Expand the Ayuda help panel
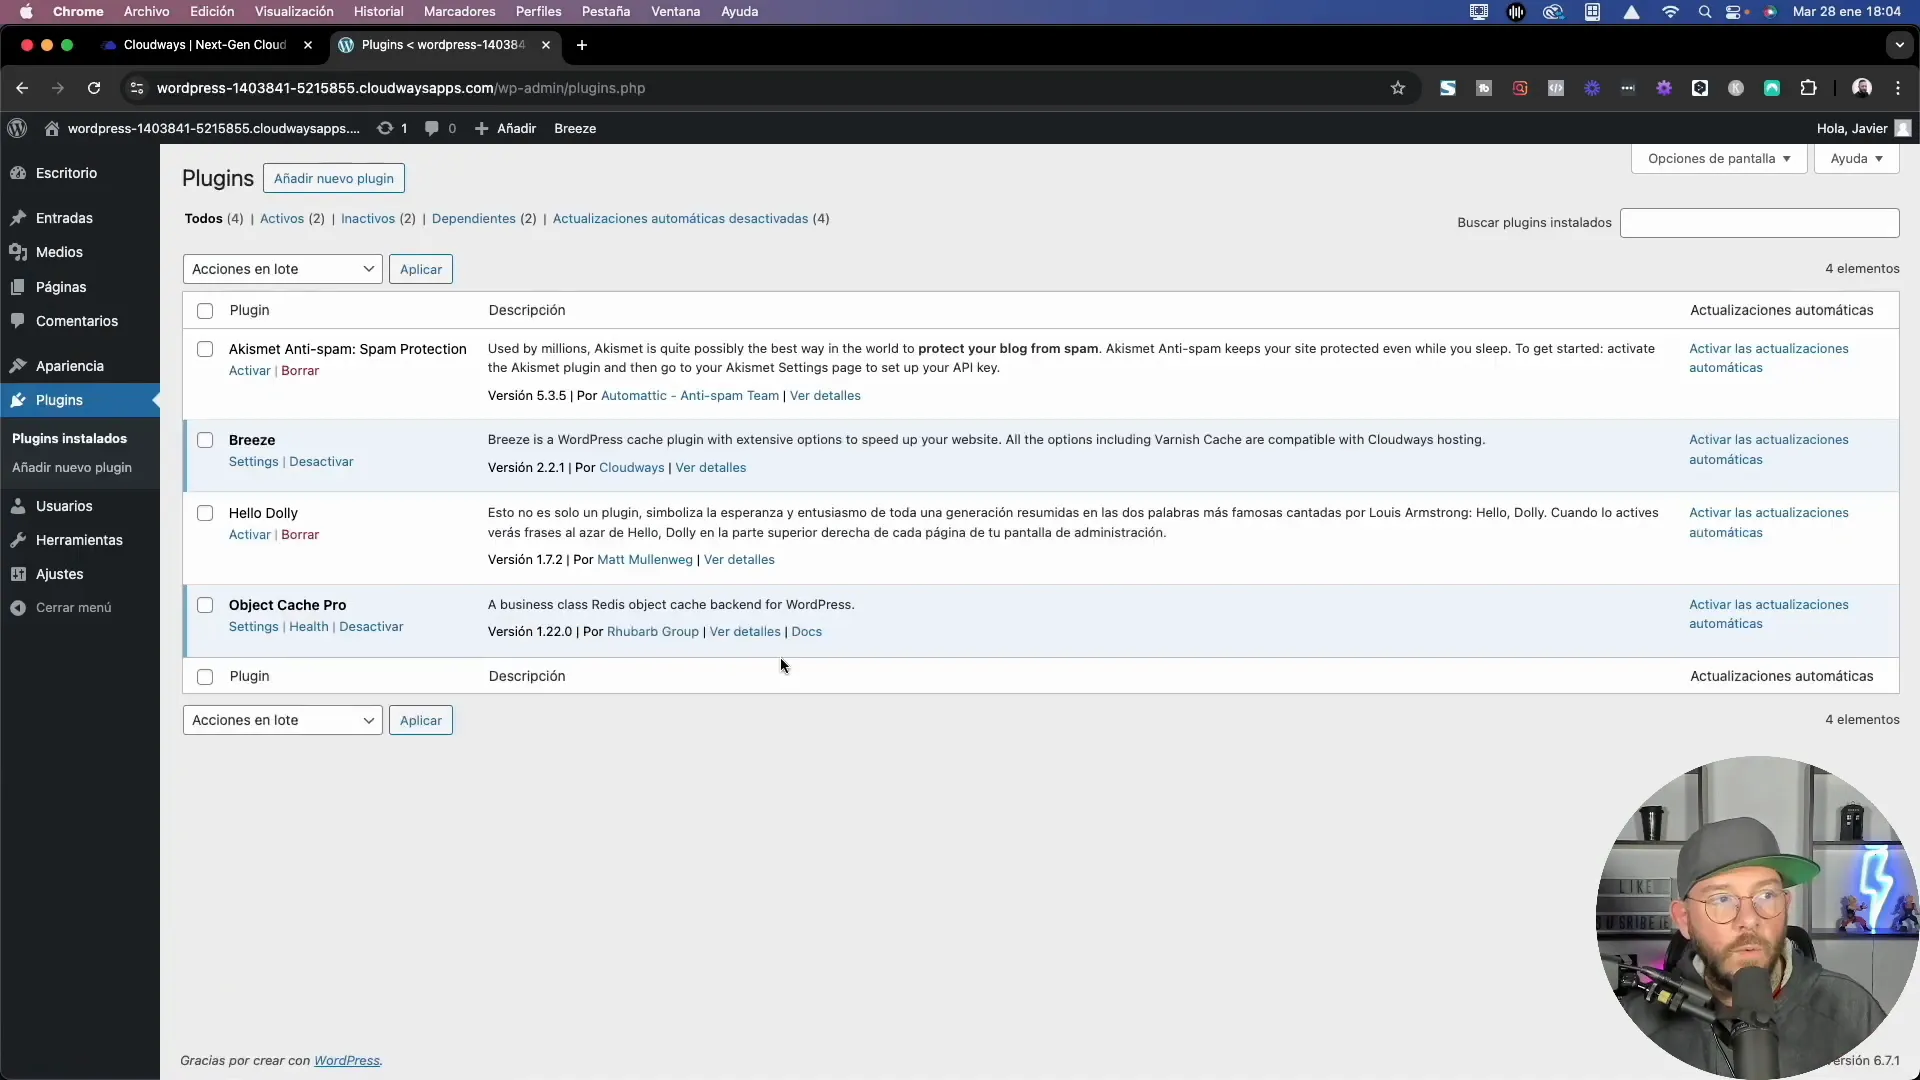1920x1080 pixels. [1857, 159]
